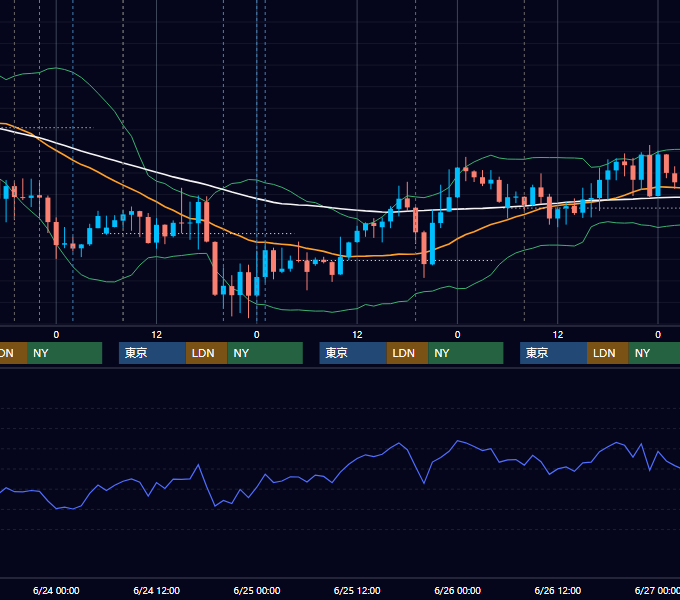Click hour label 0 above 6/24 00:00

pyautogui.click(x=56, y=335)
